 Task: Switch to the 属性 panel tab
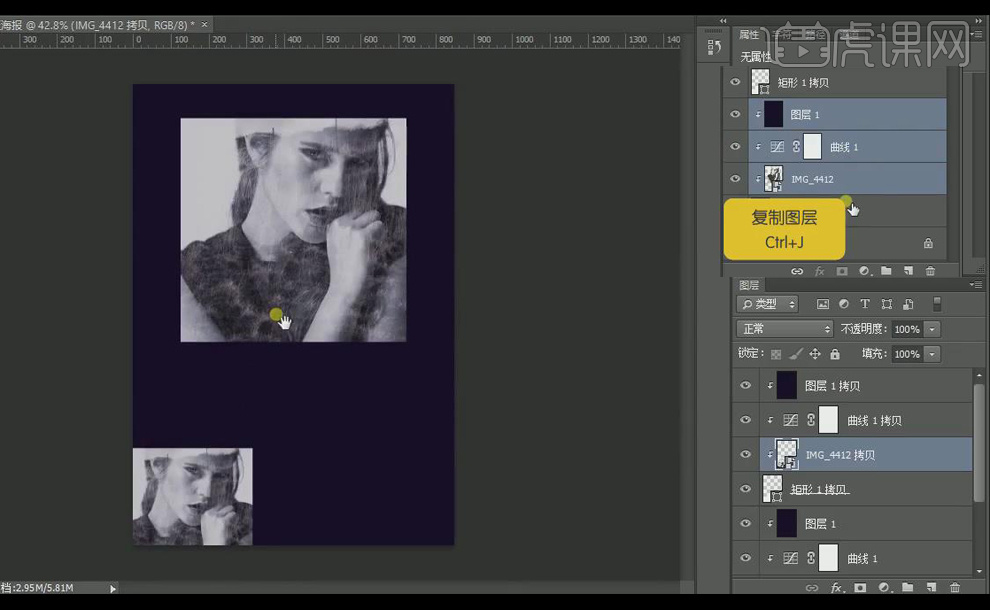(x=749, y=35)
